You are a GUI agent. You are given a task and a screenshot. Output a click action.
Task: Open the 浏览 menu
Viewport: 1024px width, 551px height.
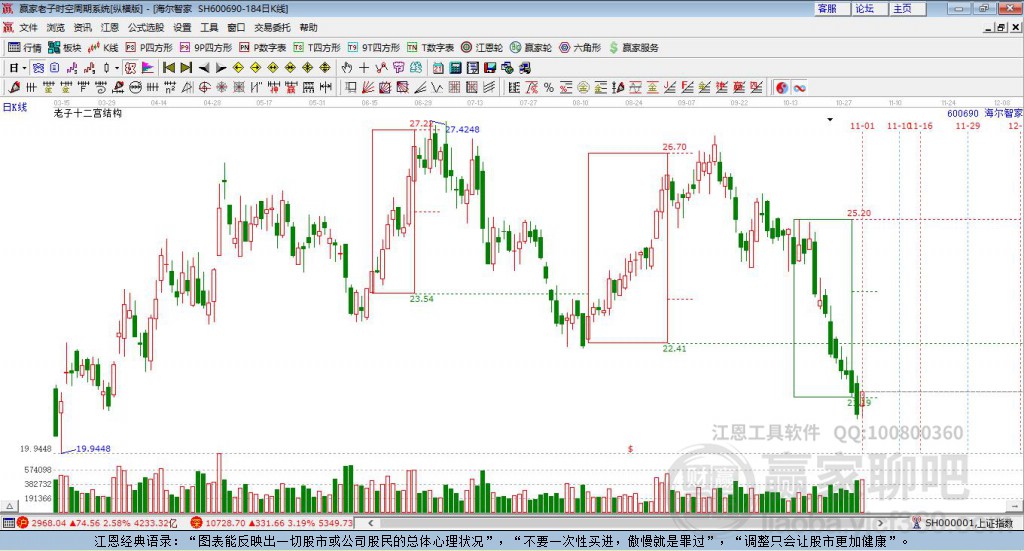(x=56, y=27)
